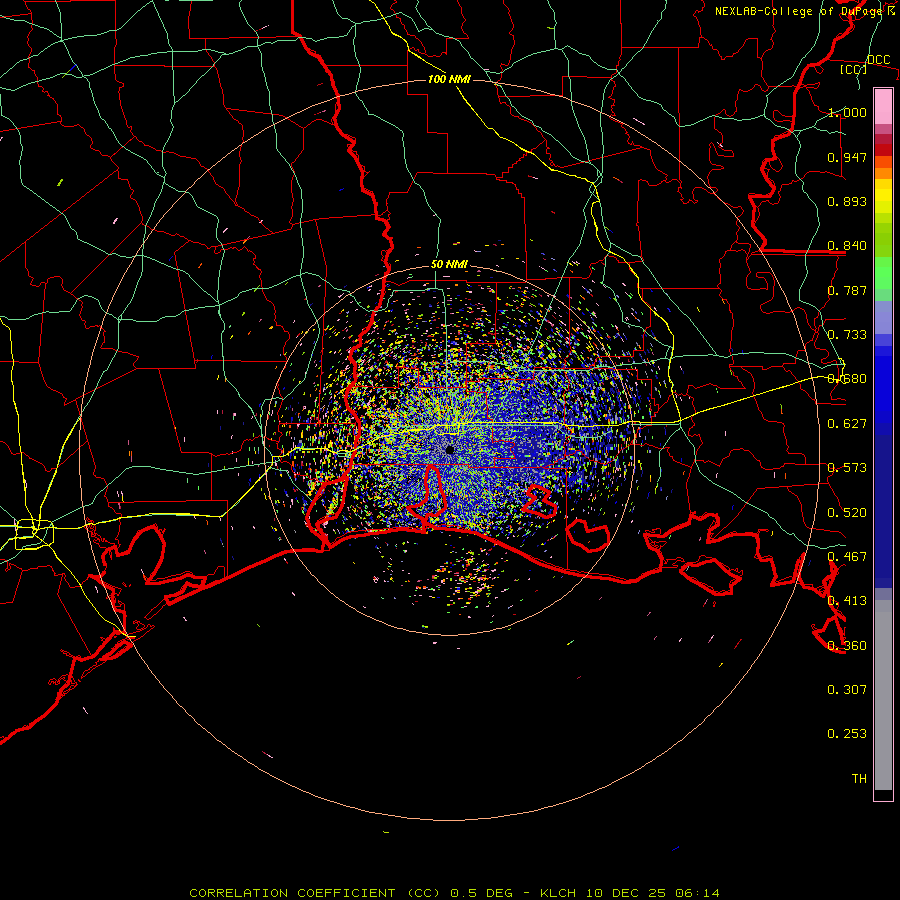Image resolution: width=900 pixels, height=900 pixels.
Task: Click the pink segment at top of color bar
Action: (x=883, y=106)
